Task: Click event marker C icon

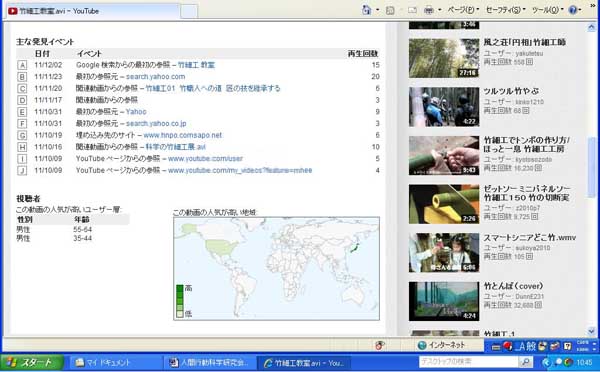Action: pos(22,89)
